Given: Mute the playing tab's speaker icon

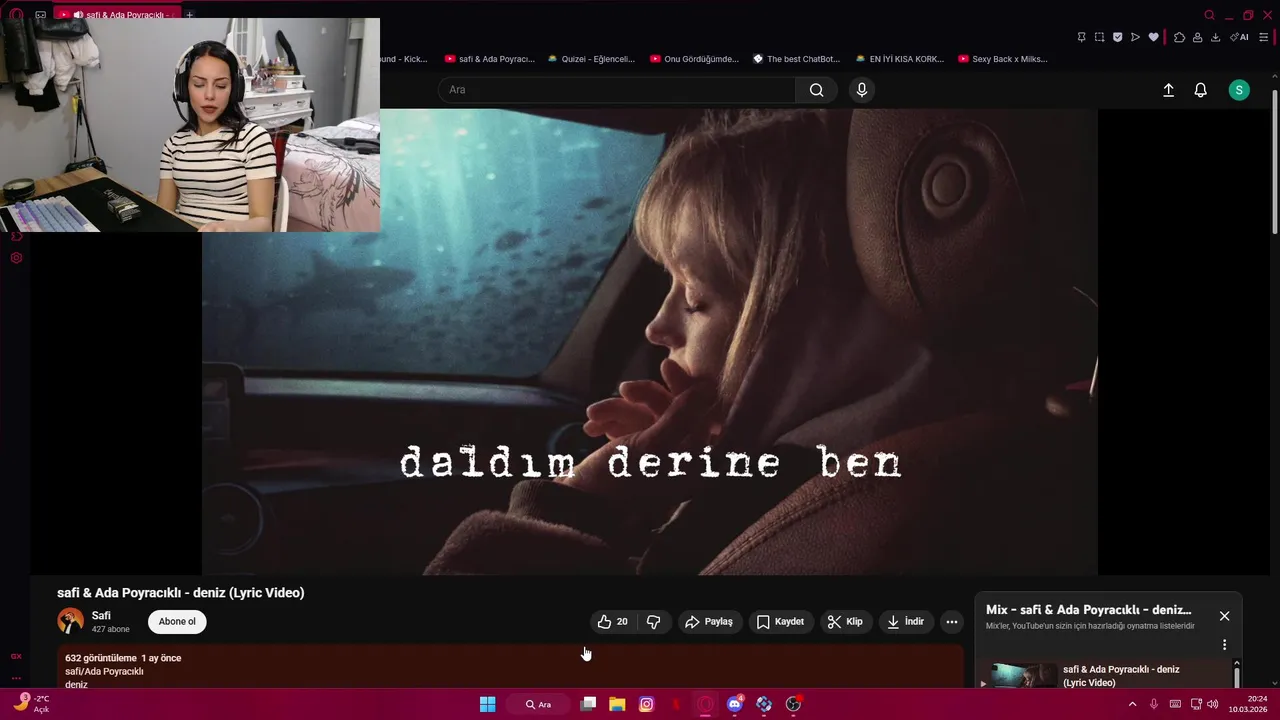Looking at the screenshot, I should [x=78, y=15].
